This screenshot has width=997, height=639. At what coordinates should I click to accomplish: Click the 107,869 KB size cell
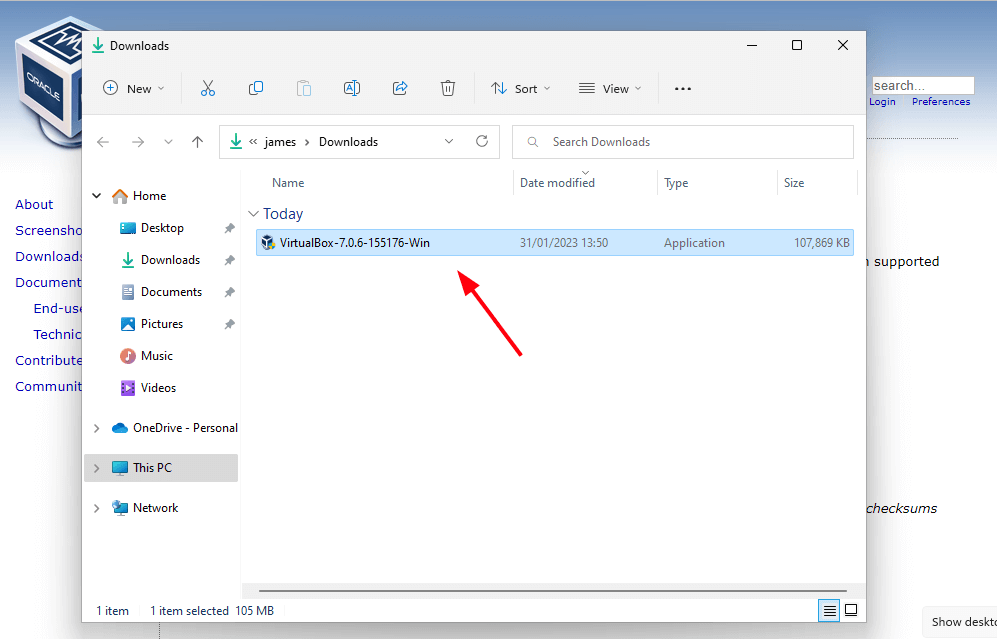[822, 243]
